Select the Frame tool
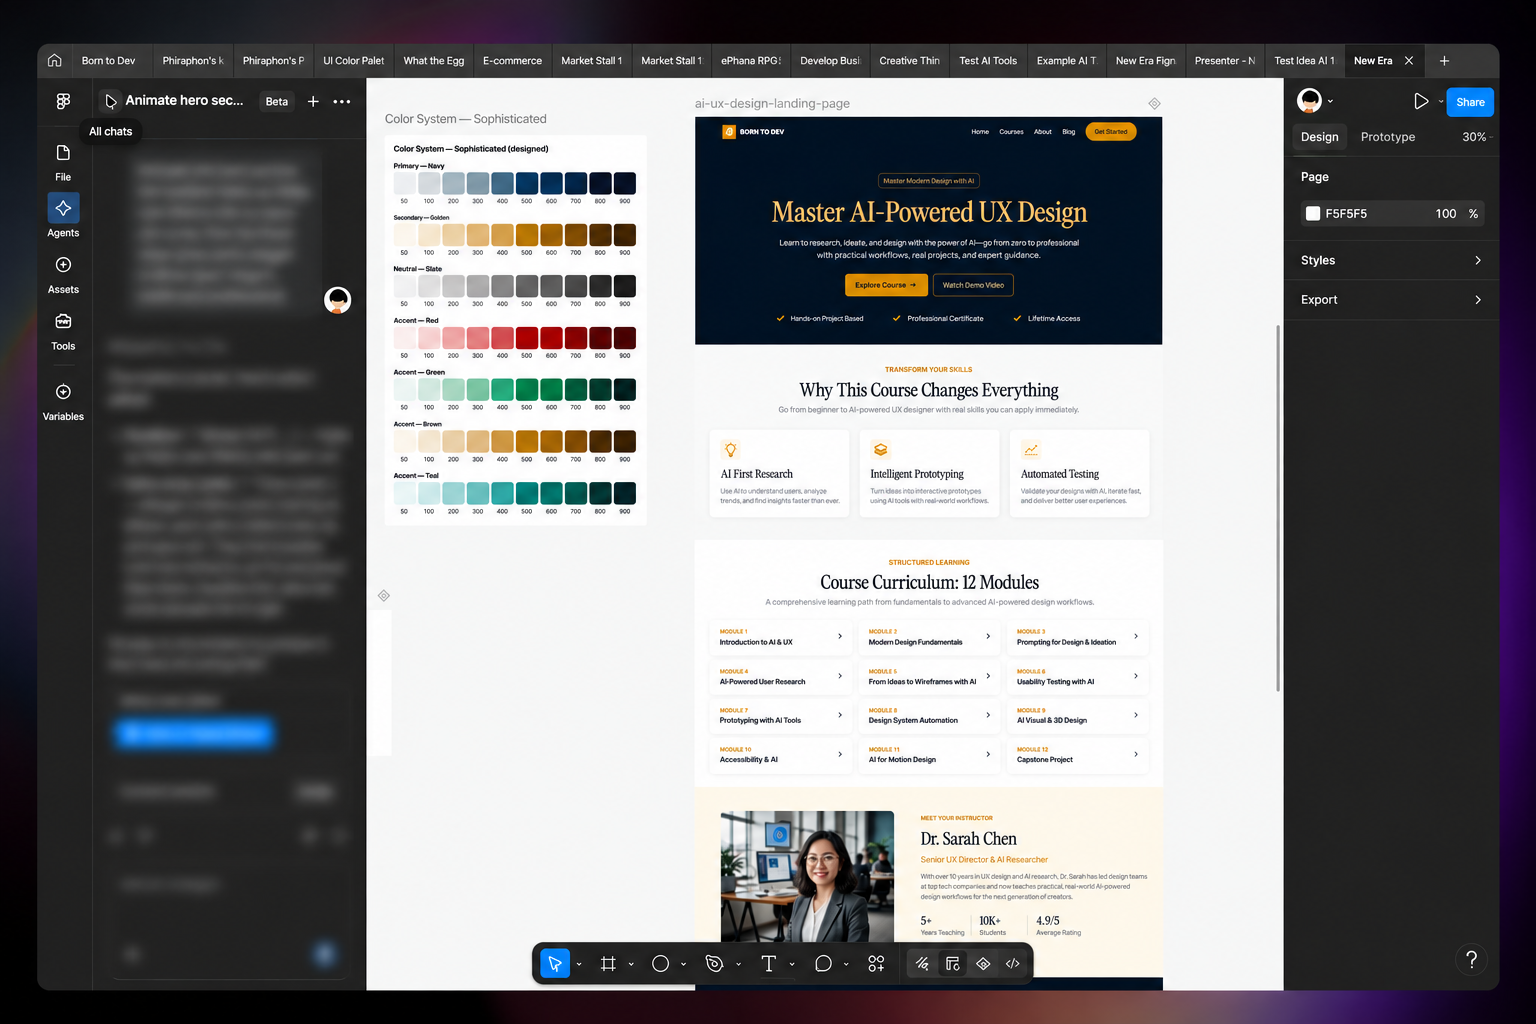Viewport: 1536px width, 1024px height. pyautogui.click(x=608, y=963)
